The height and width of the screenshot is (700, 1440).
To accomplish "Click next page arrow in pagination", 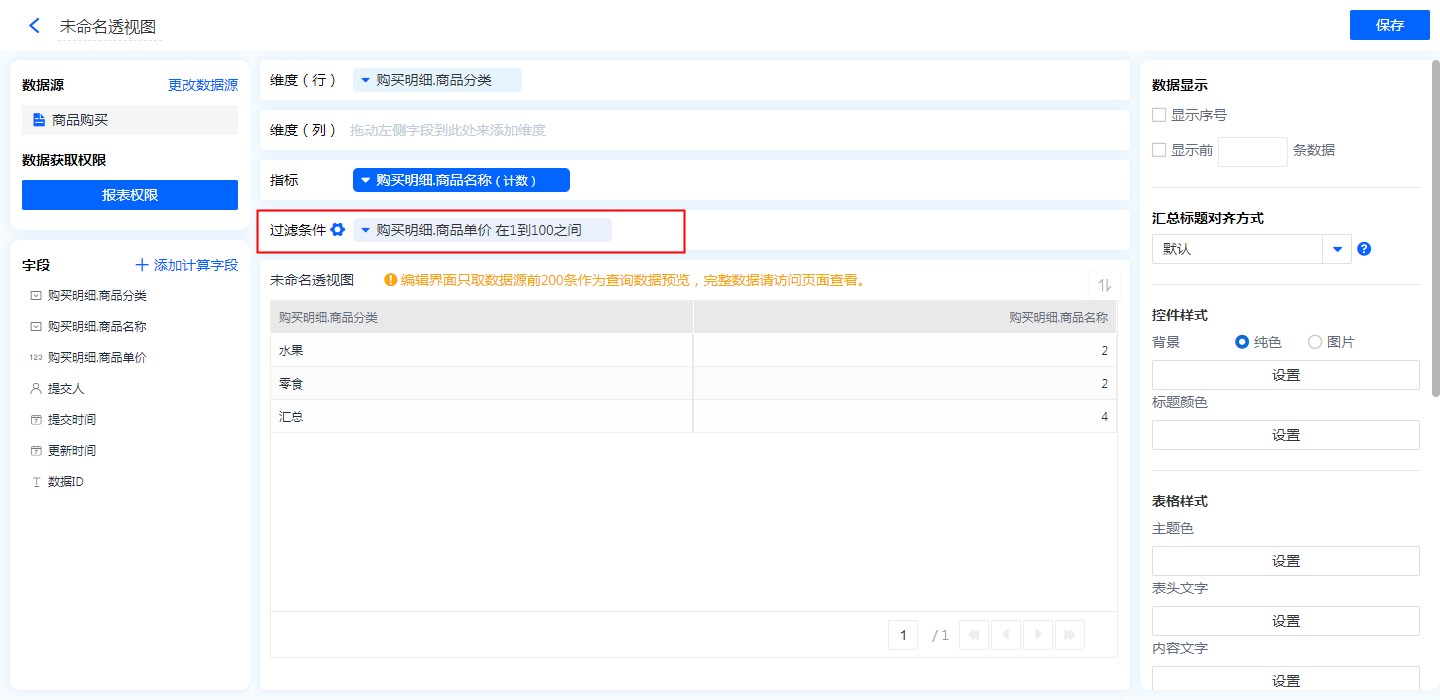I will [1039, 635].
